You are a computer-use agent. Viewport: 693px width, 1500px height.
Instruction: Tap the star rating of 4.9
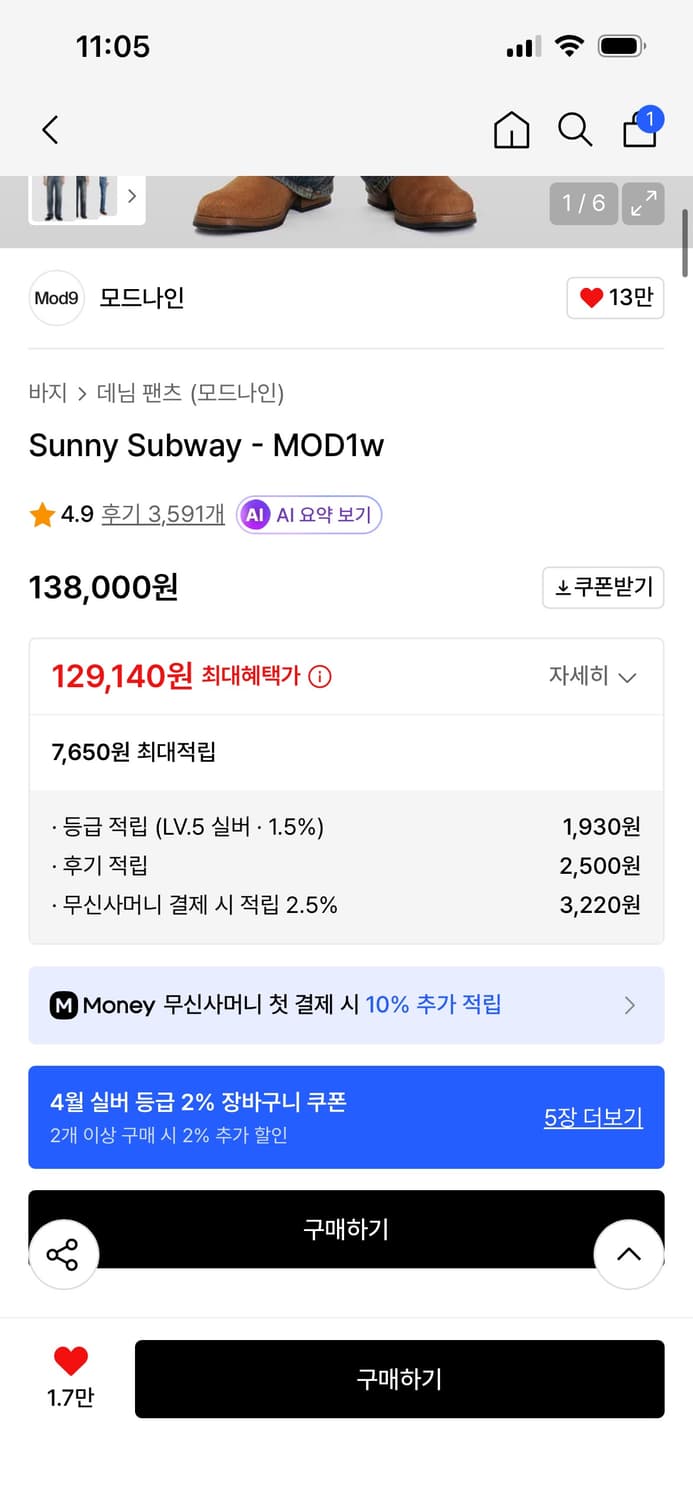[x=41, y=514]
